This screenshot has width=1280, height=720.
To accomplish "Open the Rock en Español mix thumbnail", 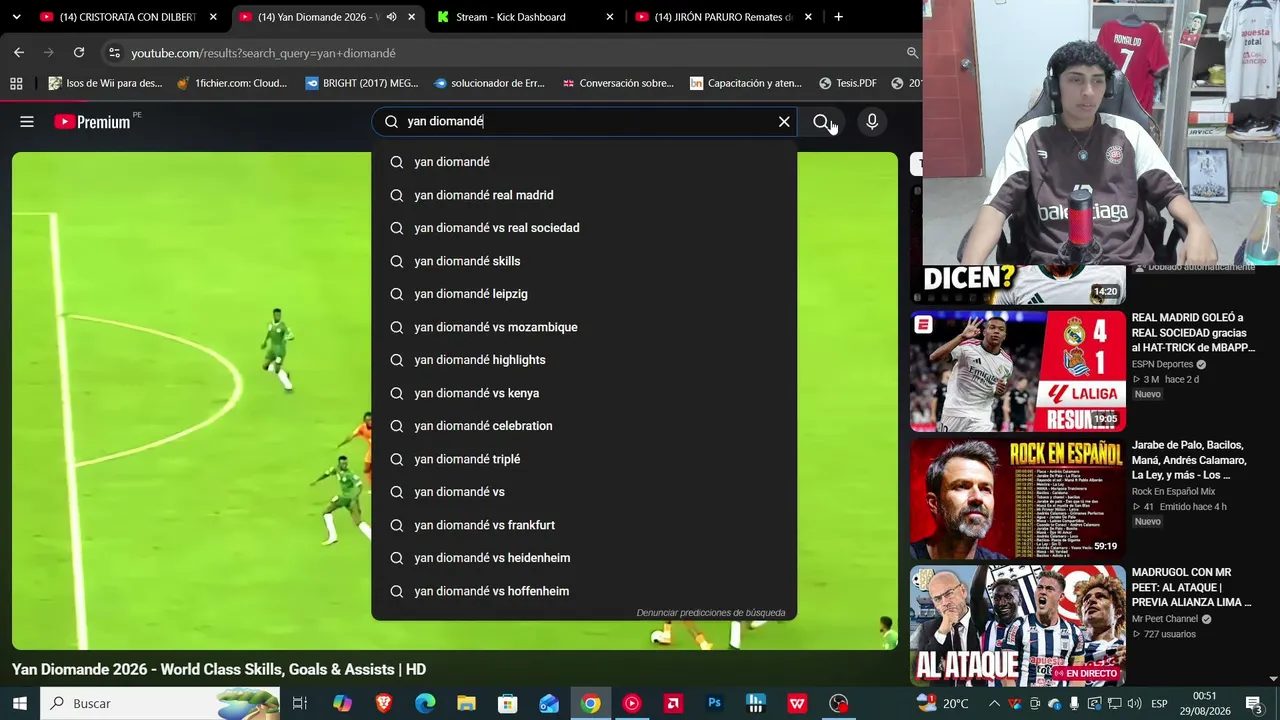I will (1018, 499).
